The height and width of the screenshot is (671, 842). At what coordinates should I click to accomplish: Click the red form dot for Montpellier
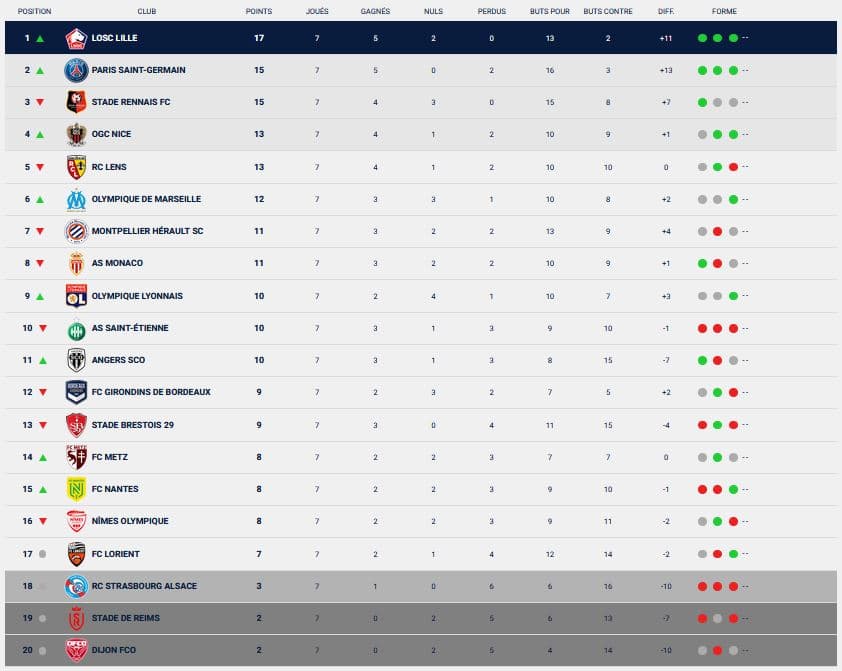(x=717, y=231)
